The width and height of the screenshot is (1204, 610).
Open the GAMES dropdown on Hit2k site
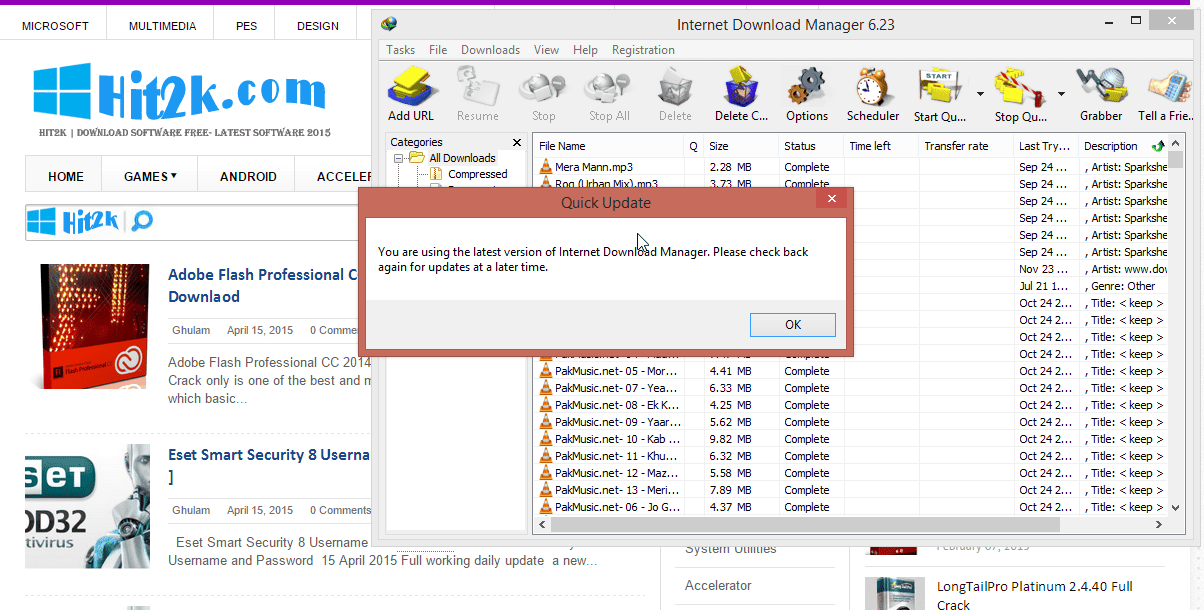(151, 176)
